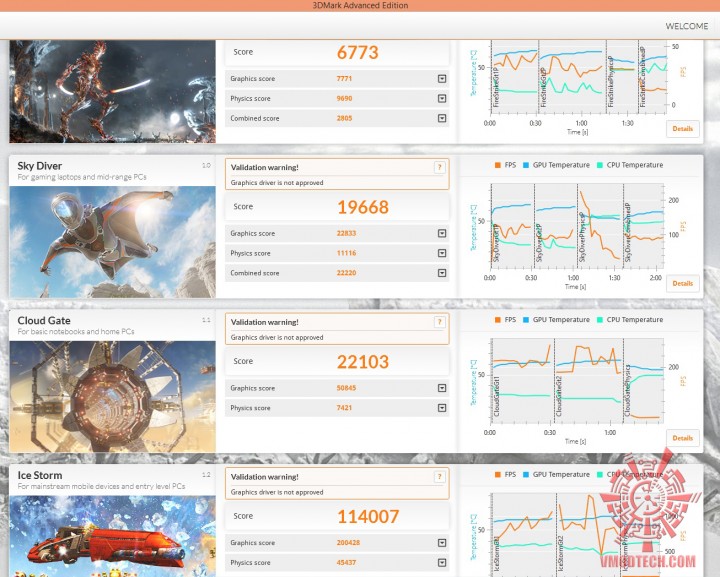This screenshot has width=720, height=577.
Task: Click orange FPS legend swatch in Ice Storm chart
Action: point(498,475)
